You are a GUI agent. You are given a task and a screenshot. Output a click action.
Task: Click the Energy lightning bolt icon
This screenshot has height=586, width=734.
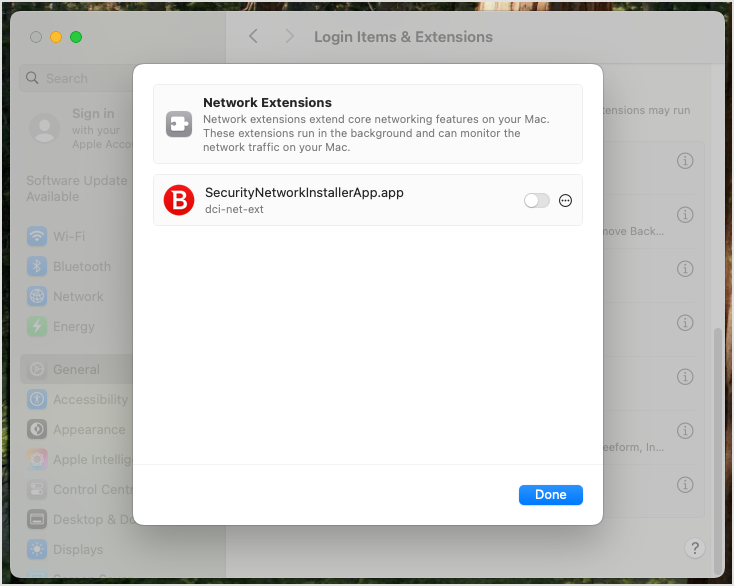pos(37,326)
